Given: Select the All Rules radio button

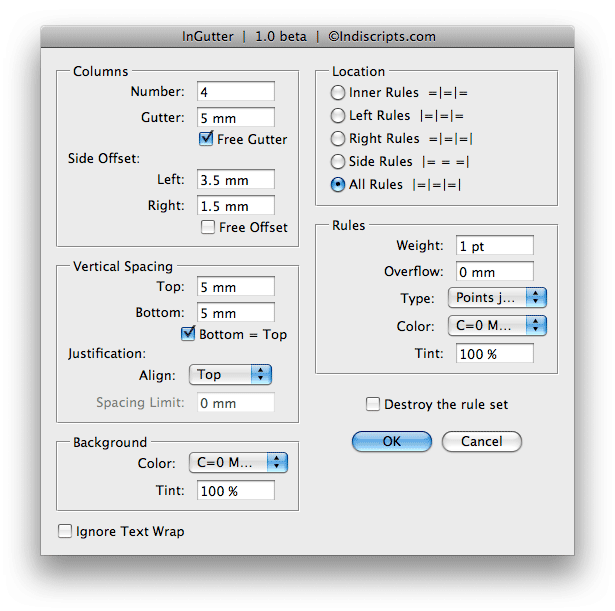Looking at the screenshot, I should click(x=339, y=185).
